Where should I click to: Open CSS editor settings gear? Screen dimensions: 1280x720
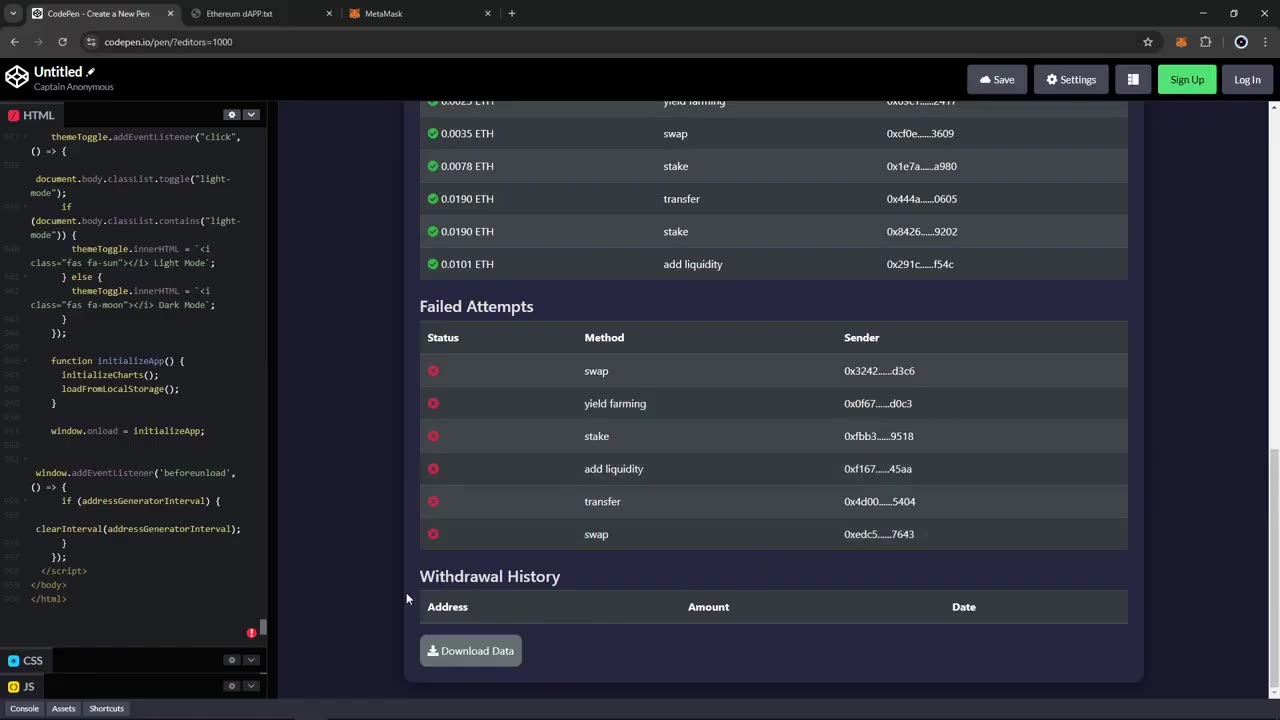232,660
